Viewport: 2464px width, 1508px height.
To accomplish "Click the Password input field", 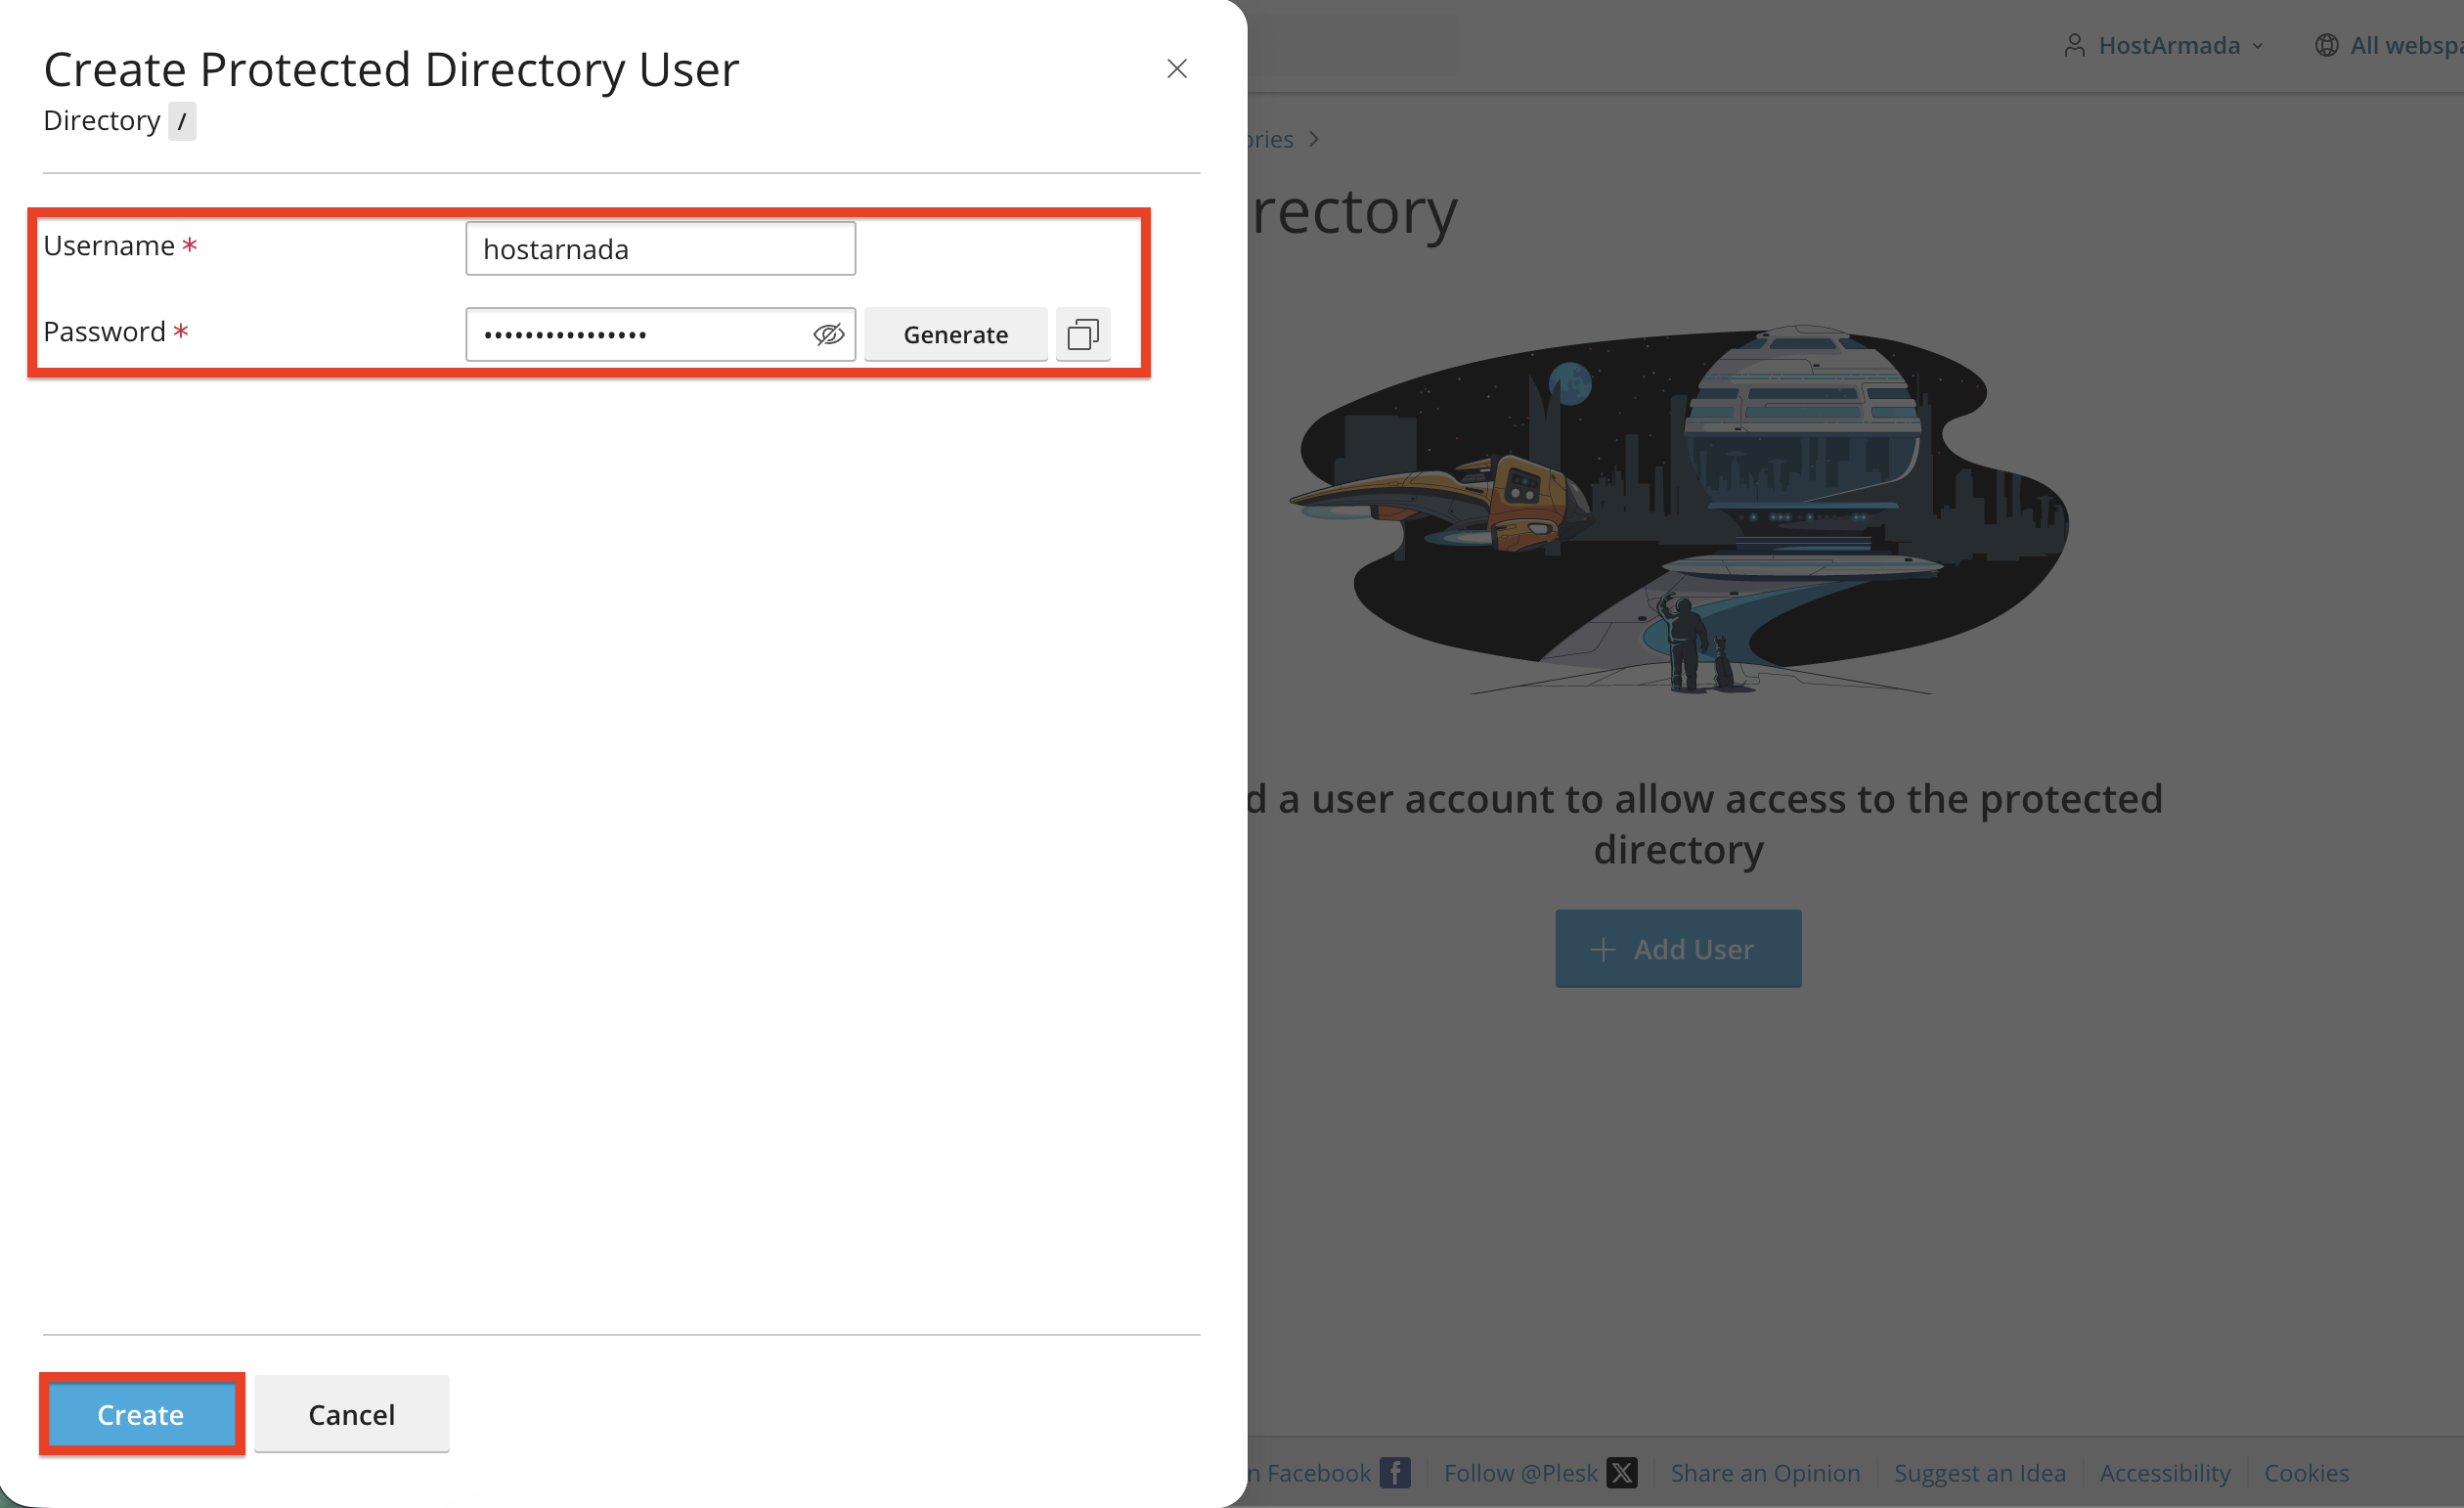I will 660,334.
